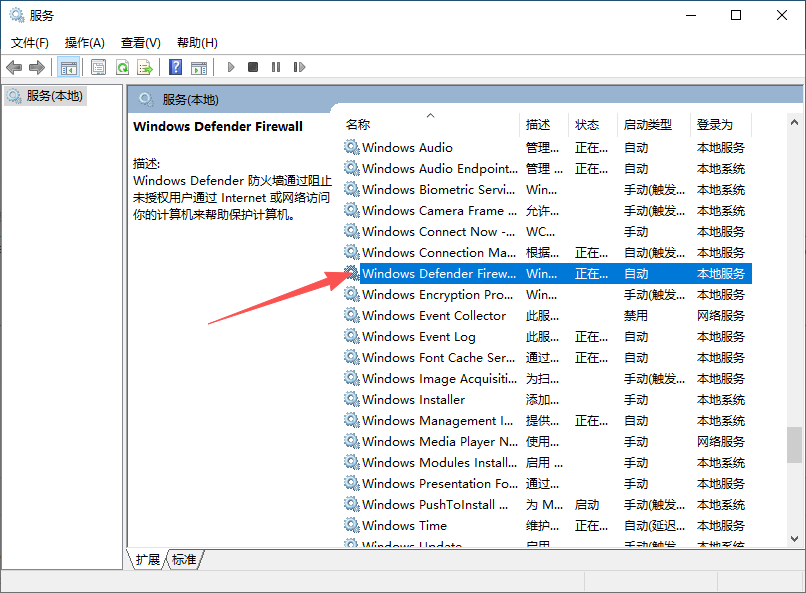
Task: Close the 服务 window
Action: [x=782, y=15]
